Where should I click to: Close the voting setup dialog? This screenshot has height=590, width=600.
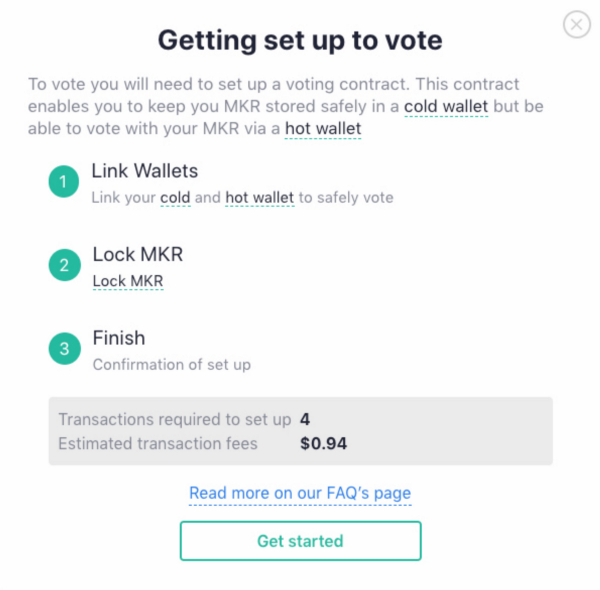pyautogui.click(x=577, y=24)
